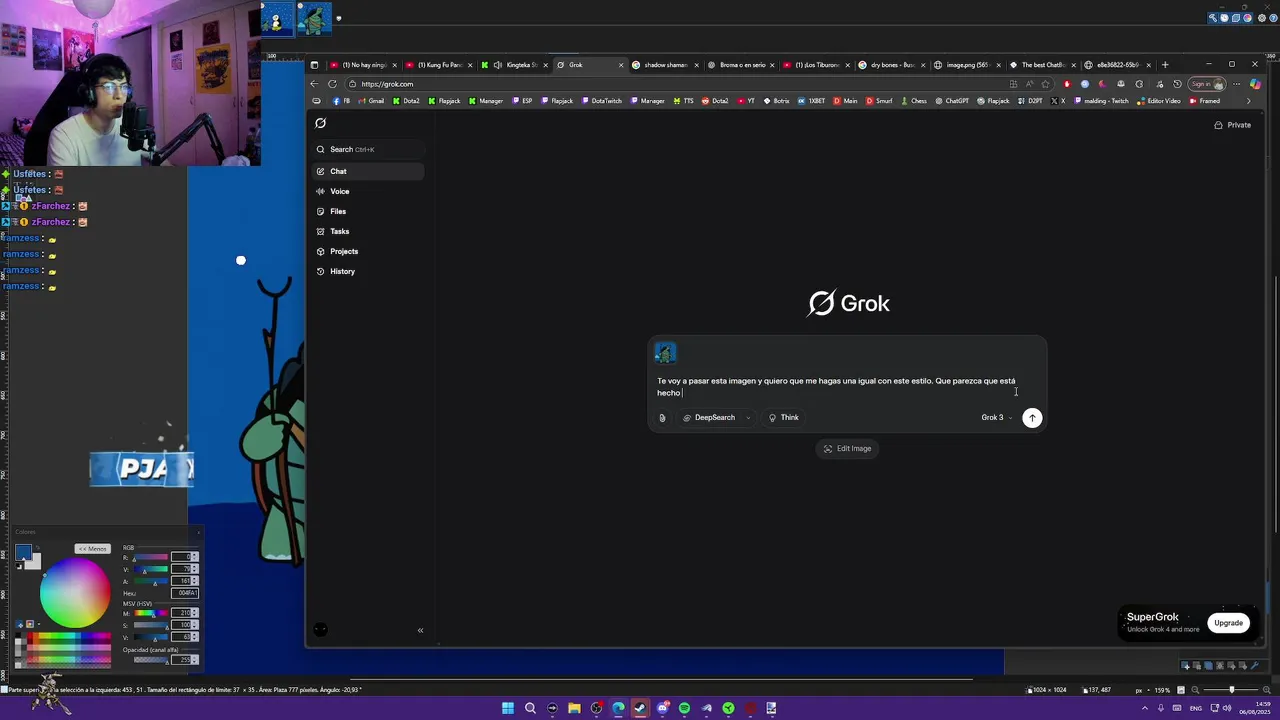Open a new browser tab with plus icon

click(1165, 65)
